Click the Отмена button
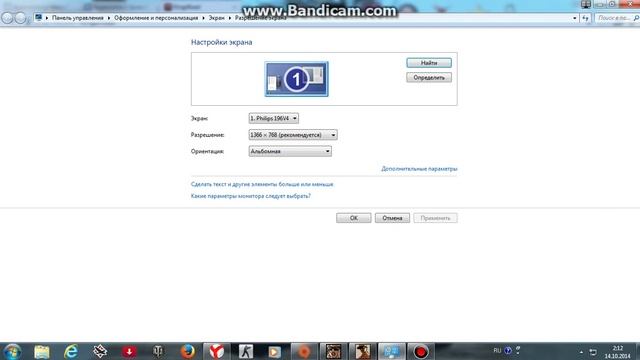The width and height of the screenshot is (640, 360). [x=392, y=218]
